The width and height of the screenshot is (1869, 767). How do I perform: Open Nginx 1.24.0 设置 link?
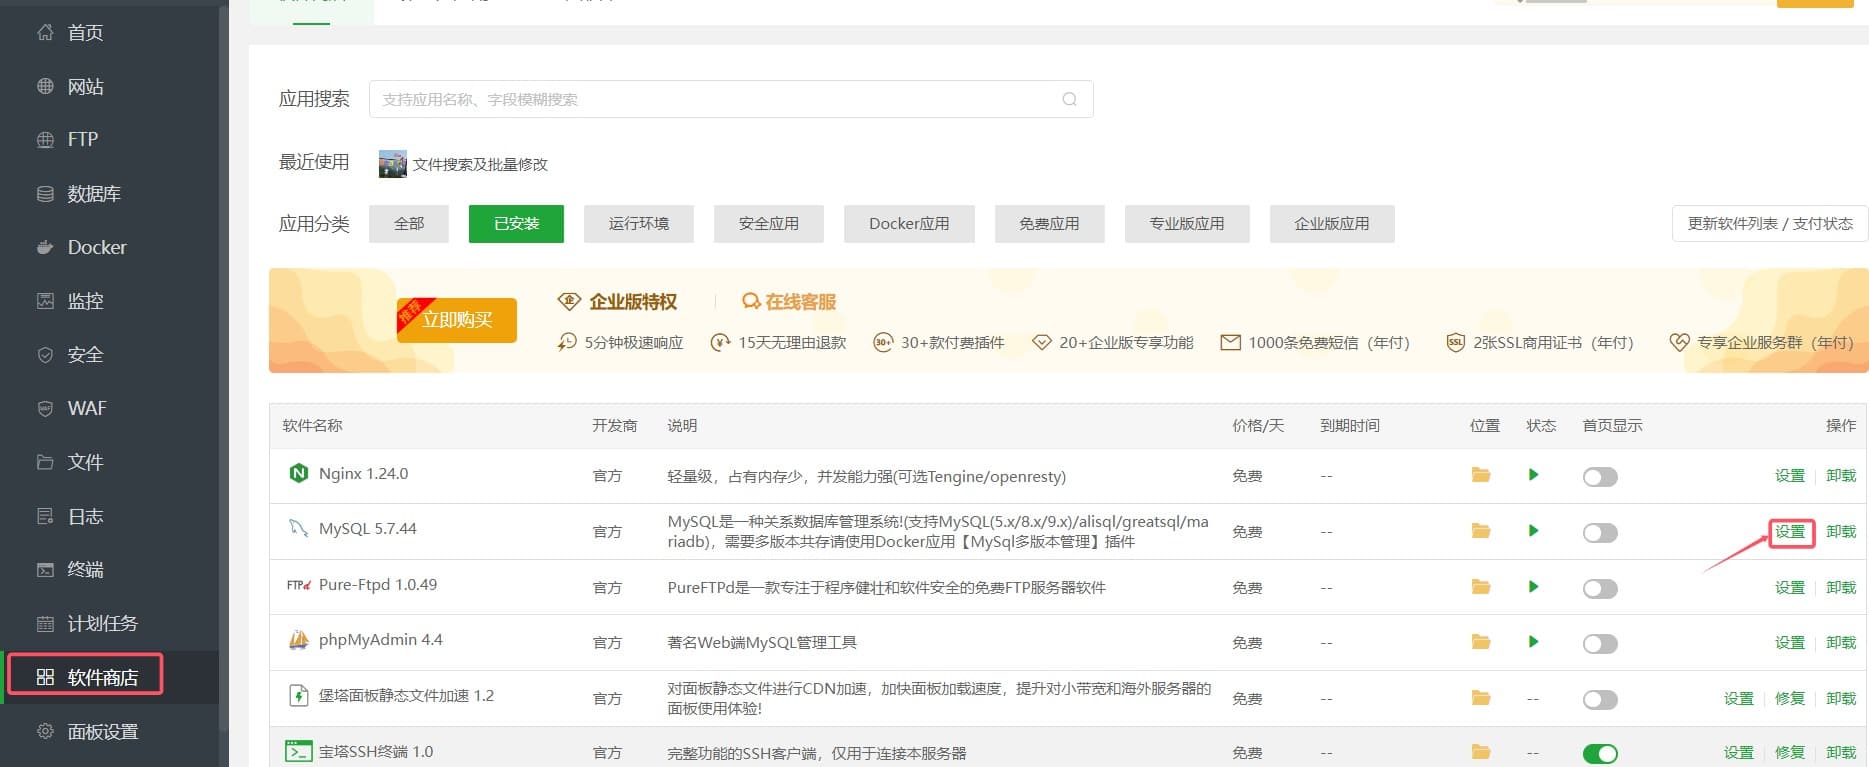1790,476
